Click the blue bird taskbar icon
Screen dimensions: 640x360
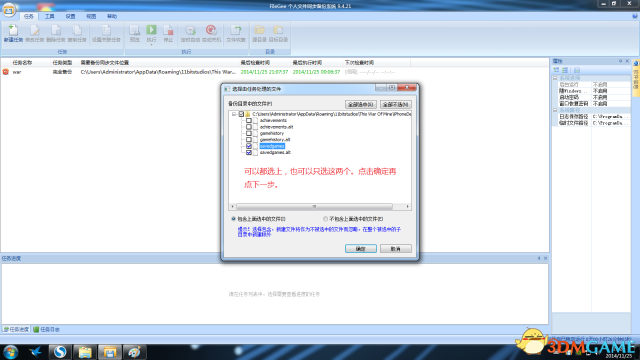[36, 352]
